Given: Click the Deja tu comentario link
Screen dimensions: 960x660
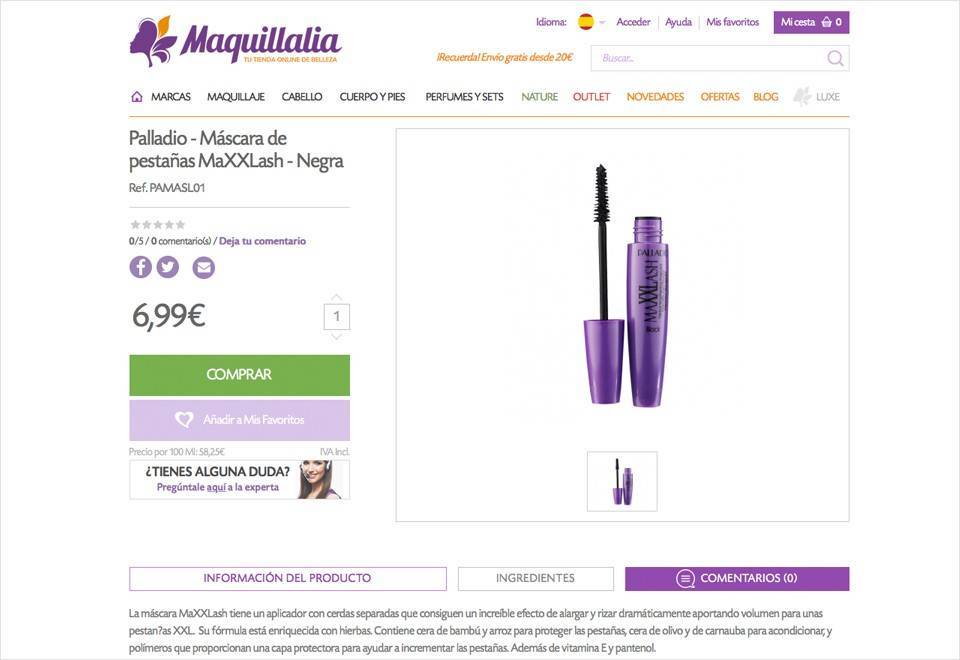Looking at the screenshot, I should (x=262, y=241).
